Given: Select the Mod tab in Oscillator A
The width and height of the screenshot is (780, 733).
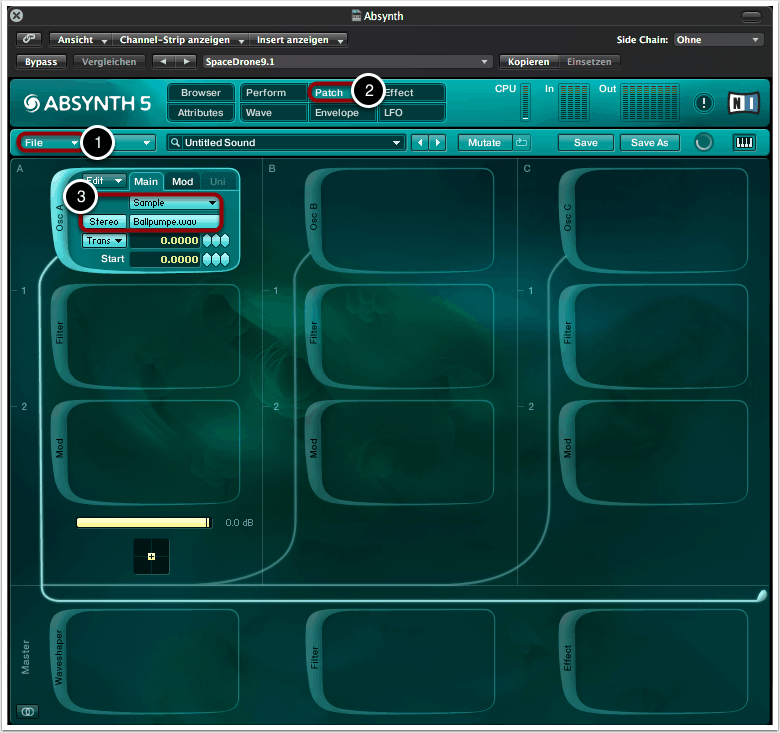Looking at the screenshot, I should click(182, 182).
